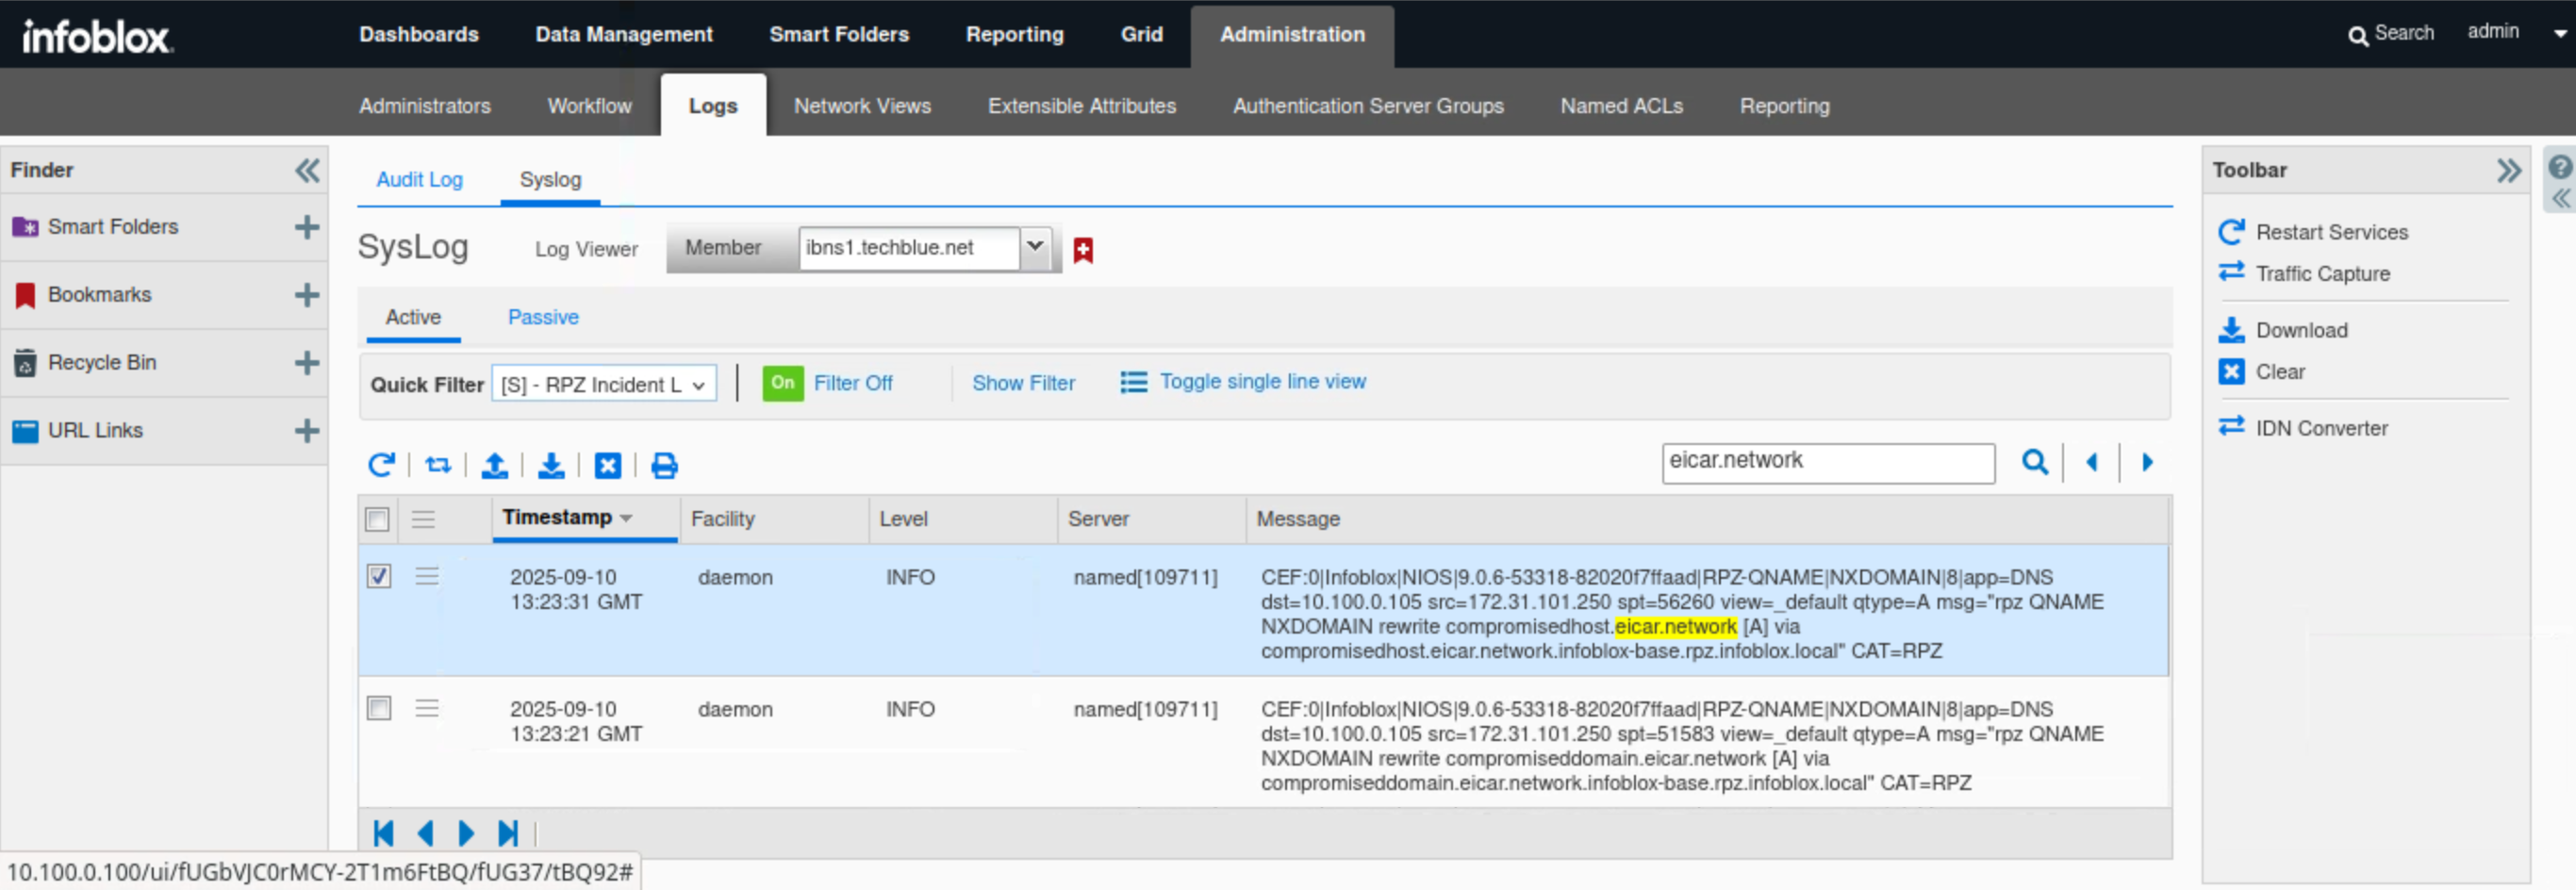Click the magnifier search icon beside eicar.network
This screenshot has height=890, width=2576.
(2033, 462)
